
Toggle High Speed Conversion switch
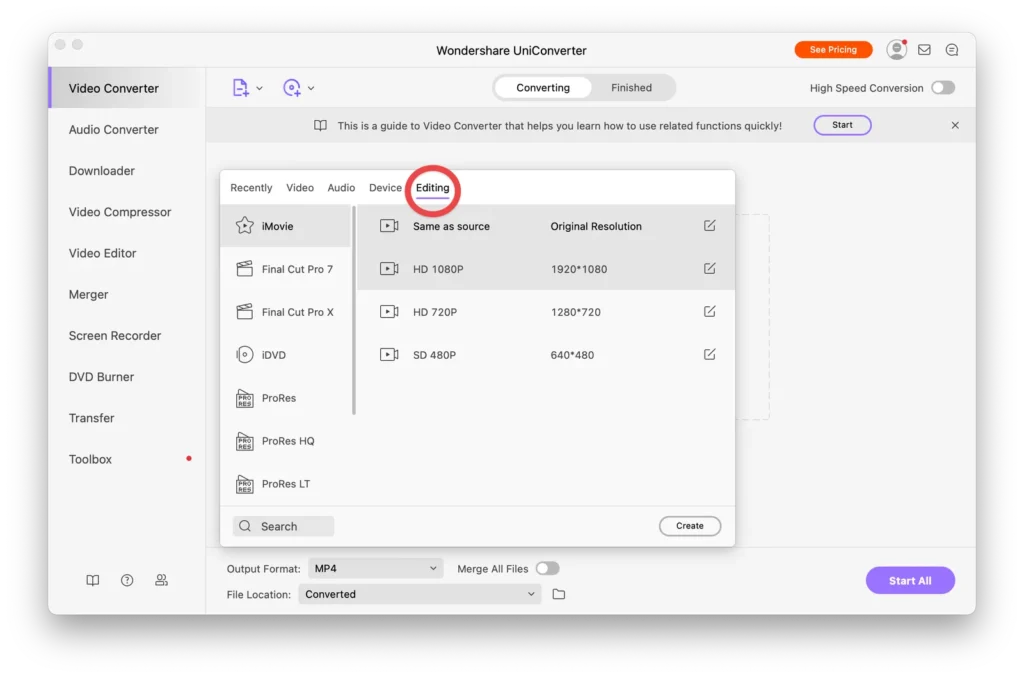[x=942, y=88]
